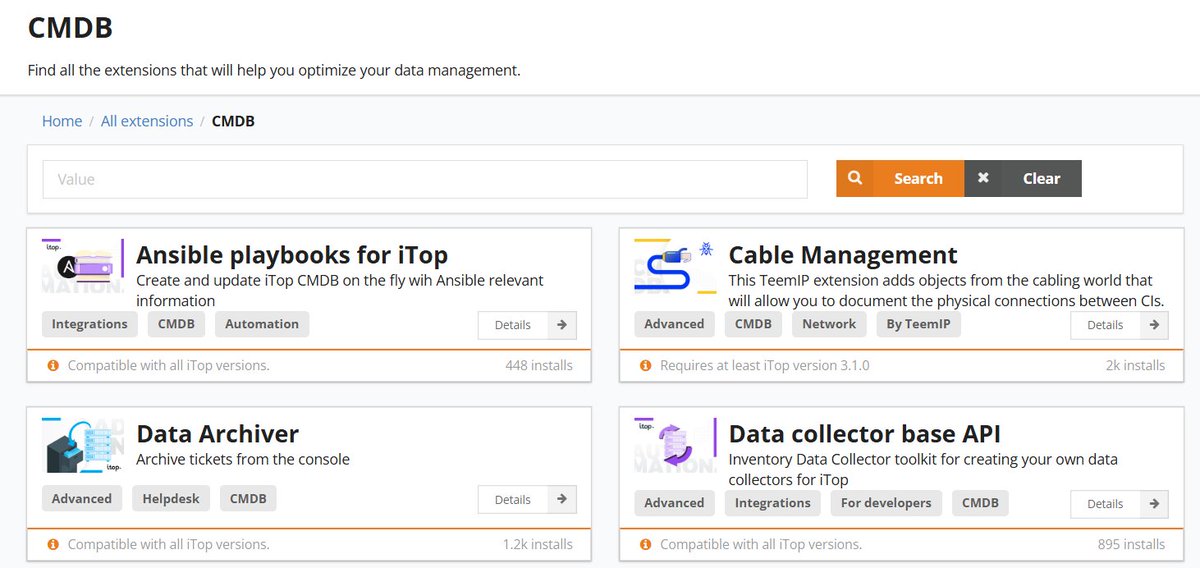This screenshot has width=1200, height=568.
Task: Click 'Archive tickets from the console' description
Action: (x=243, y=460)
